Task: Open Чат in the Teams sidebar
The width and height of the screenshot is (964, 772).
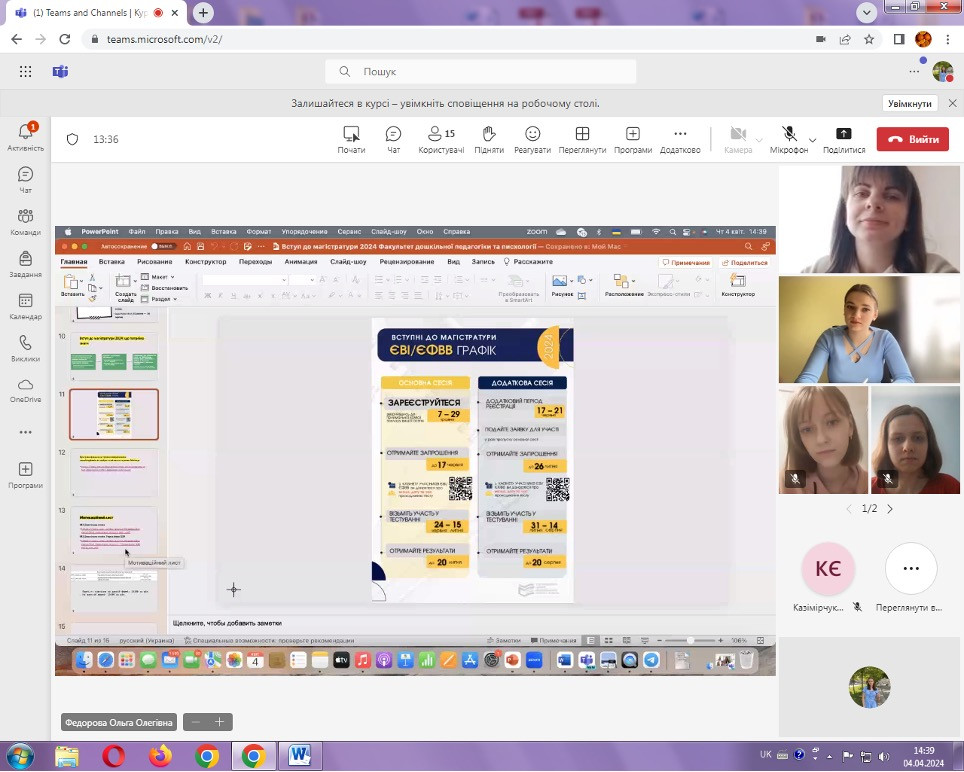Action: pos(25,179)
